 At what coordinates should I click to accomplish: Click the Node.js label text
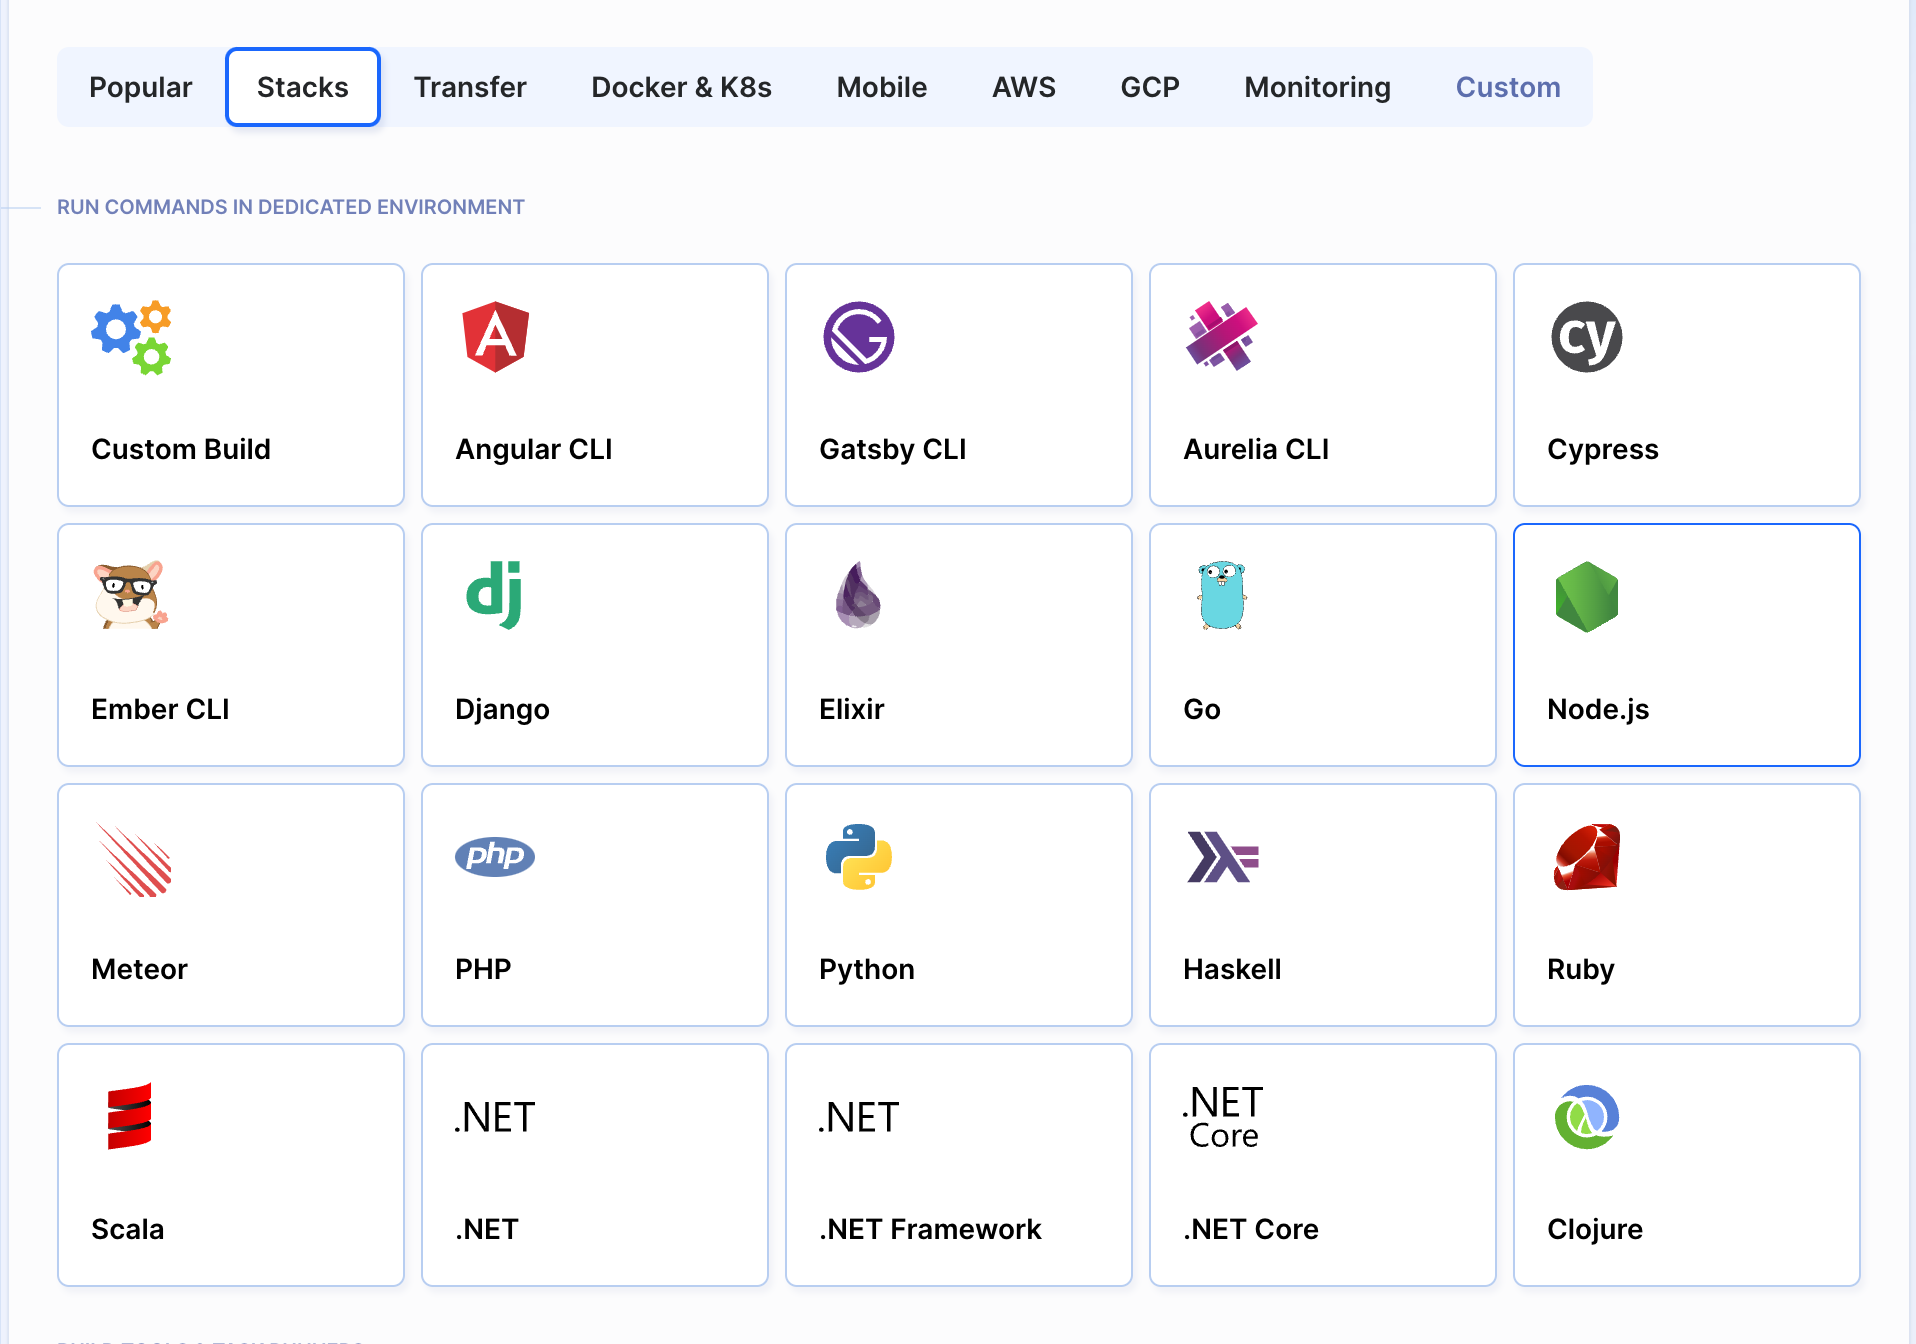[x=1598, y=709]
